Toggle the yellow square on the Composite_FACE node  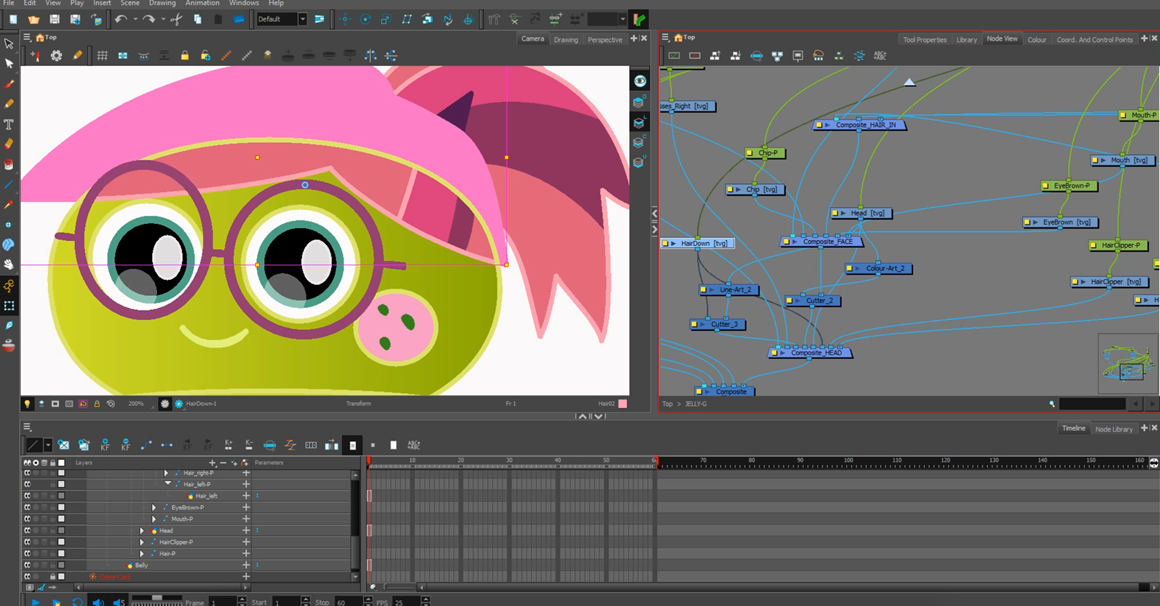pos(787,242)
